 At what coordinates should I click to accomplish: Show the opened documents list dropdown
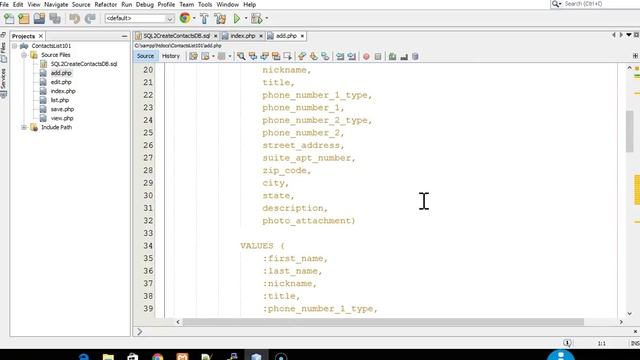[x=629, y=35]
